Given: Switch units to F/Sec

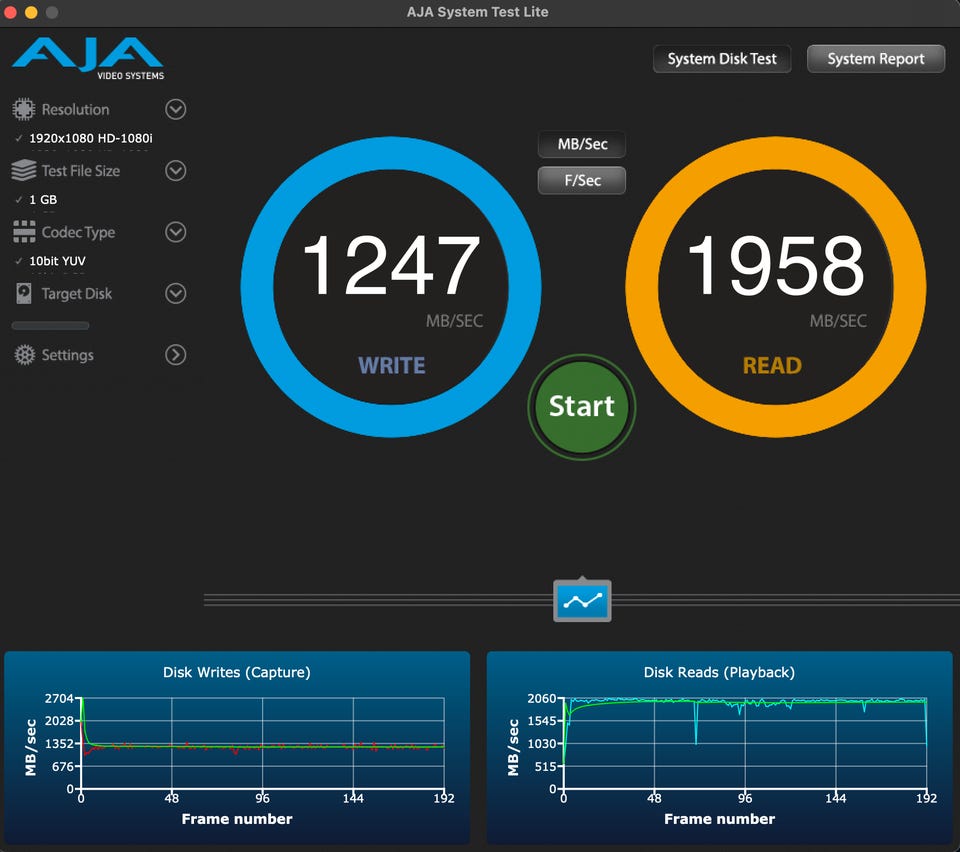Looking at the screenshot, I should (x=582, y=181).
